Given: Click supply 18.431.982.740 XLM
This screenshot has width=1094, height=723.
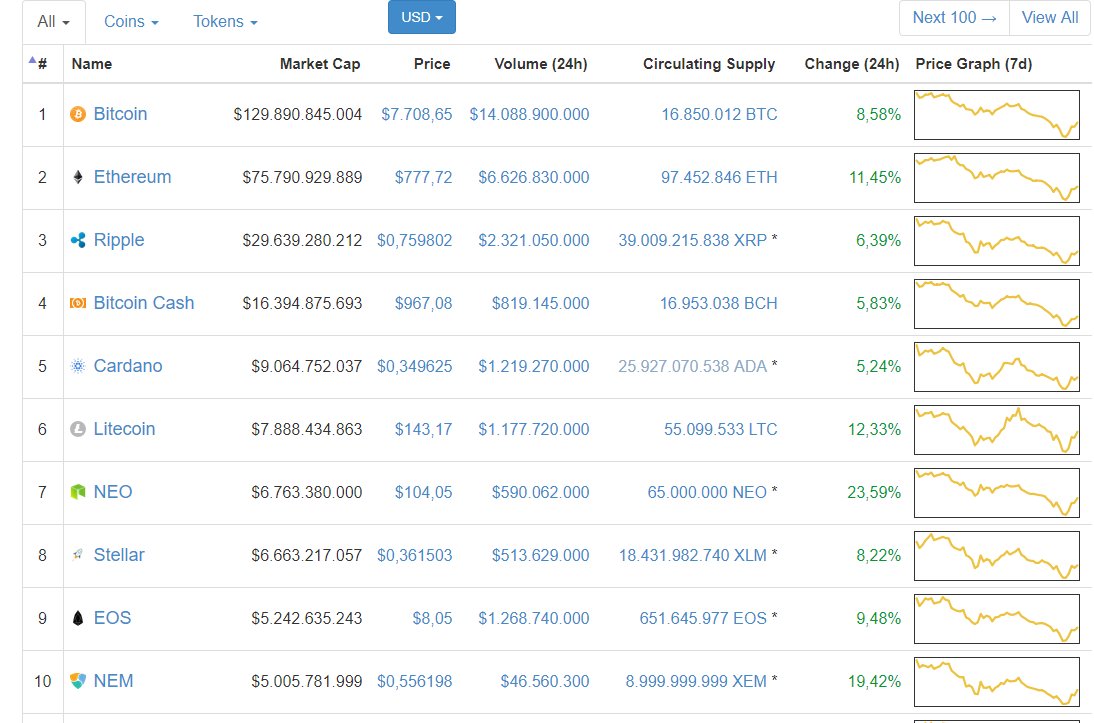Looking at the screenshot, I should 693,556.
